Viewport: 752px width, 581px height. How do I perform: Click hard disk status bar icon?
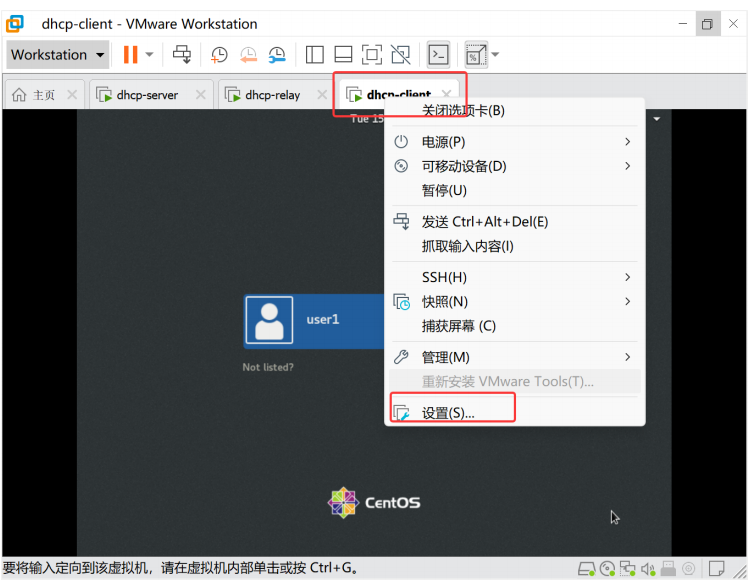586,569
